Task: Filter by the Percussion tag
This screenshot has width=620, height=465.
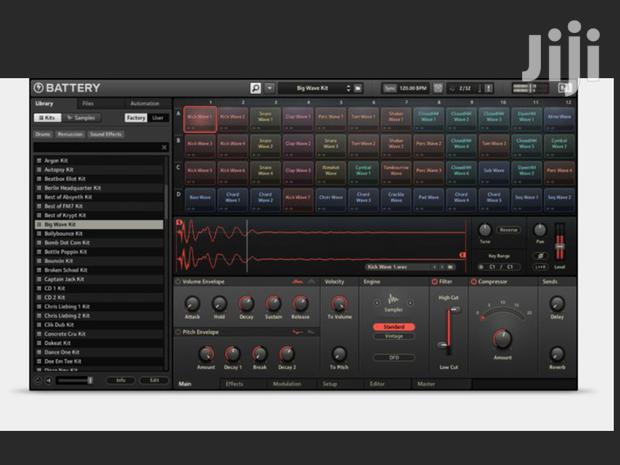Action: [70, 134]
